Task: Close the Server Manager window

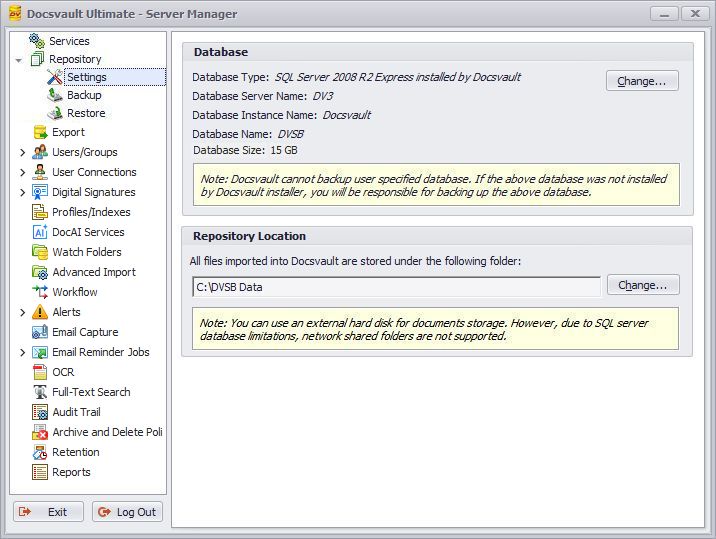Action: point(695,14)
